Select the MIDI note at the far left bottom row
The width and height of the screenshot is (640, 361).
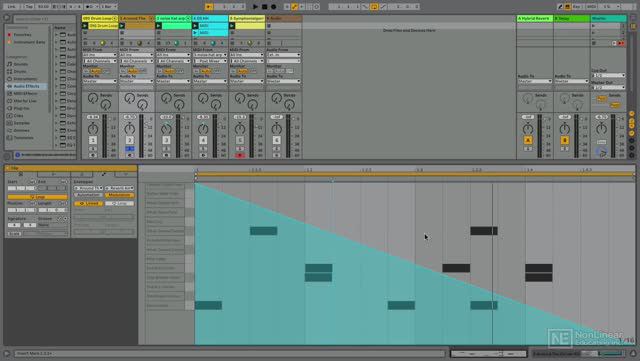[208, 305]
